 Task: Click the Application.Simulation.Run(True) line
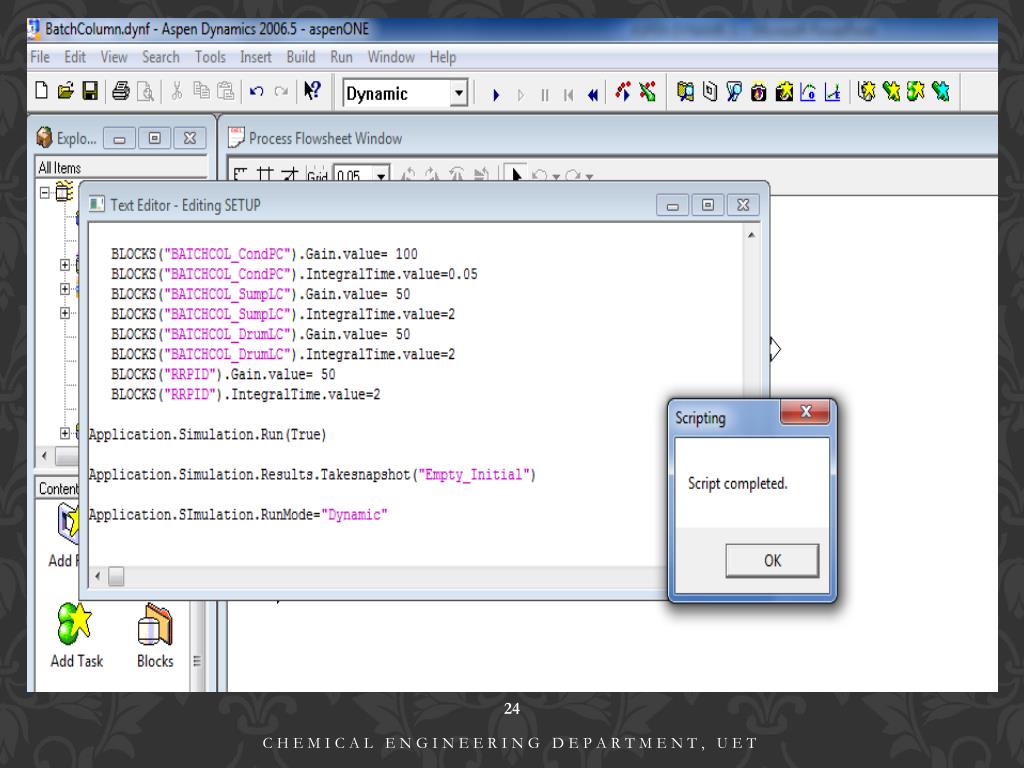coord(208,434)
